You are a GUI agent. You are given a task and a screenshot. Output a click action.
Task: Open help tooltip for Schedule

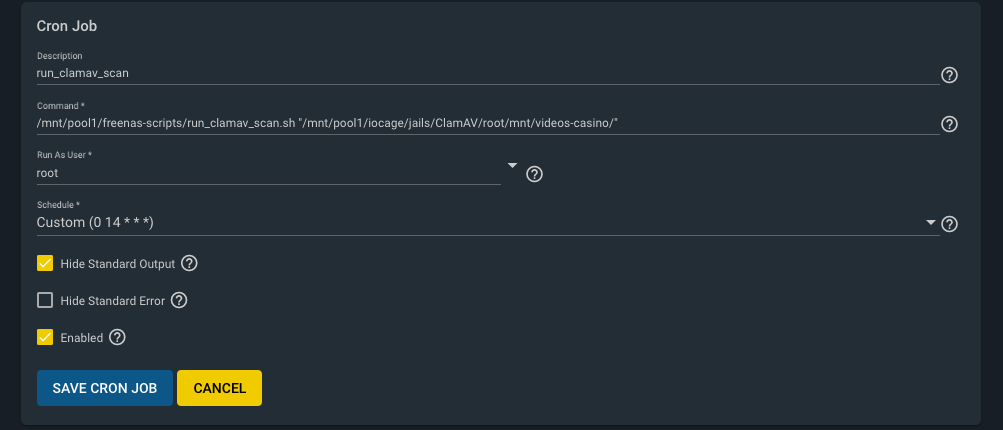pyautogui.click(x=949, y=224)
